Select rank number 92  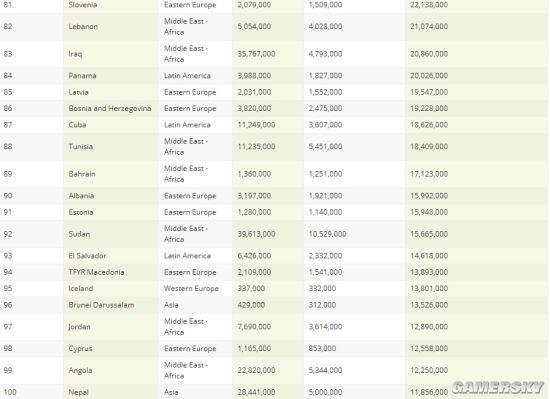coord(8,234)
